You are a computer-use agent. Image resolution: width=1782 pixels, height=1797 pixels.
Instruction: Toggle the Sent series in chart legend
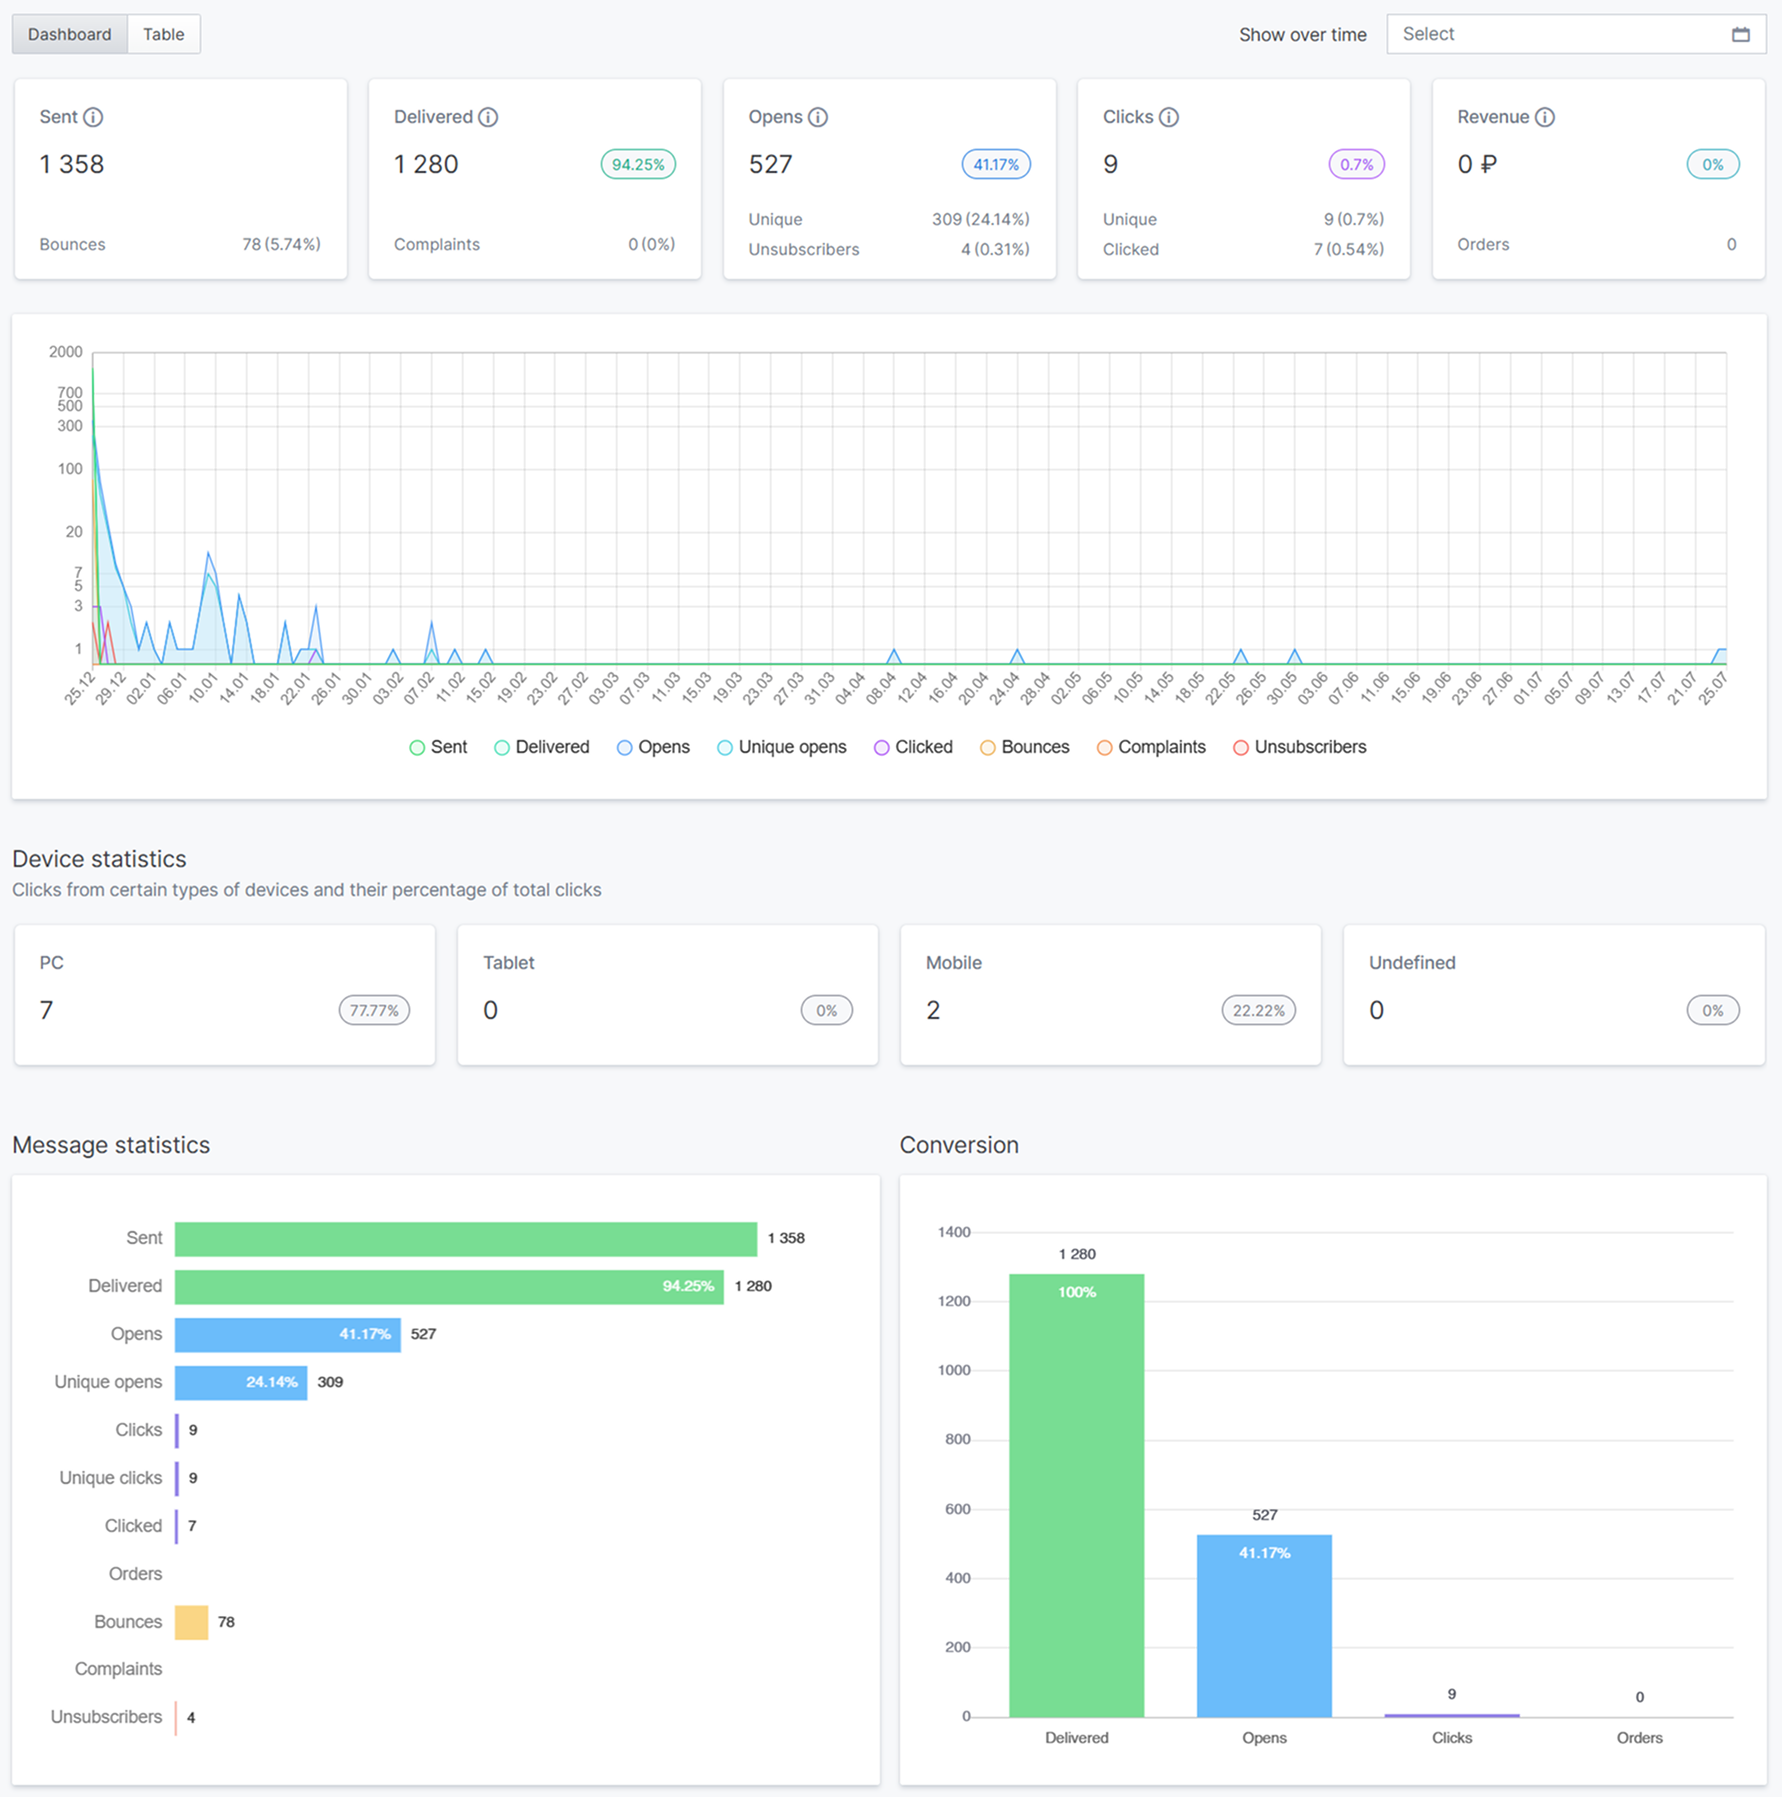pyautogui.click(x=438, y=747)
